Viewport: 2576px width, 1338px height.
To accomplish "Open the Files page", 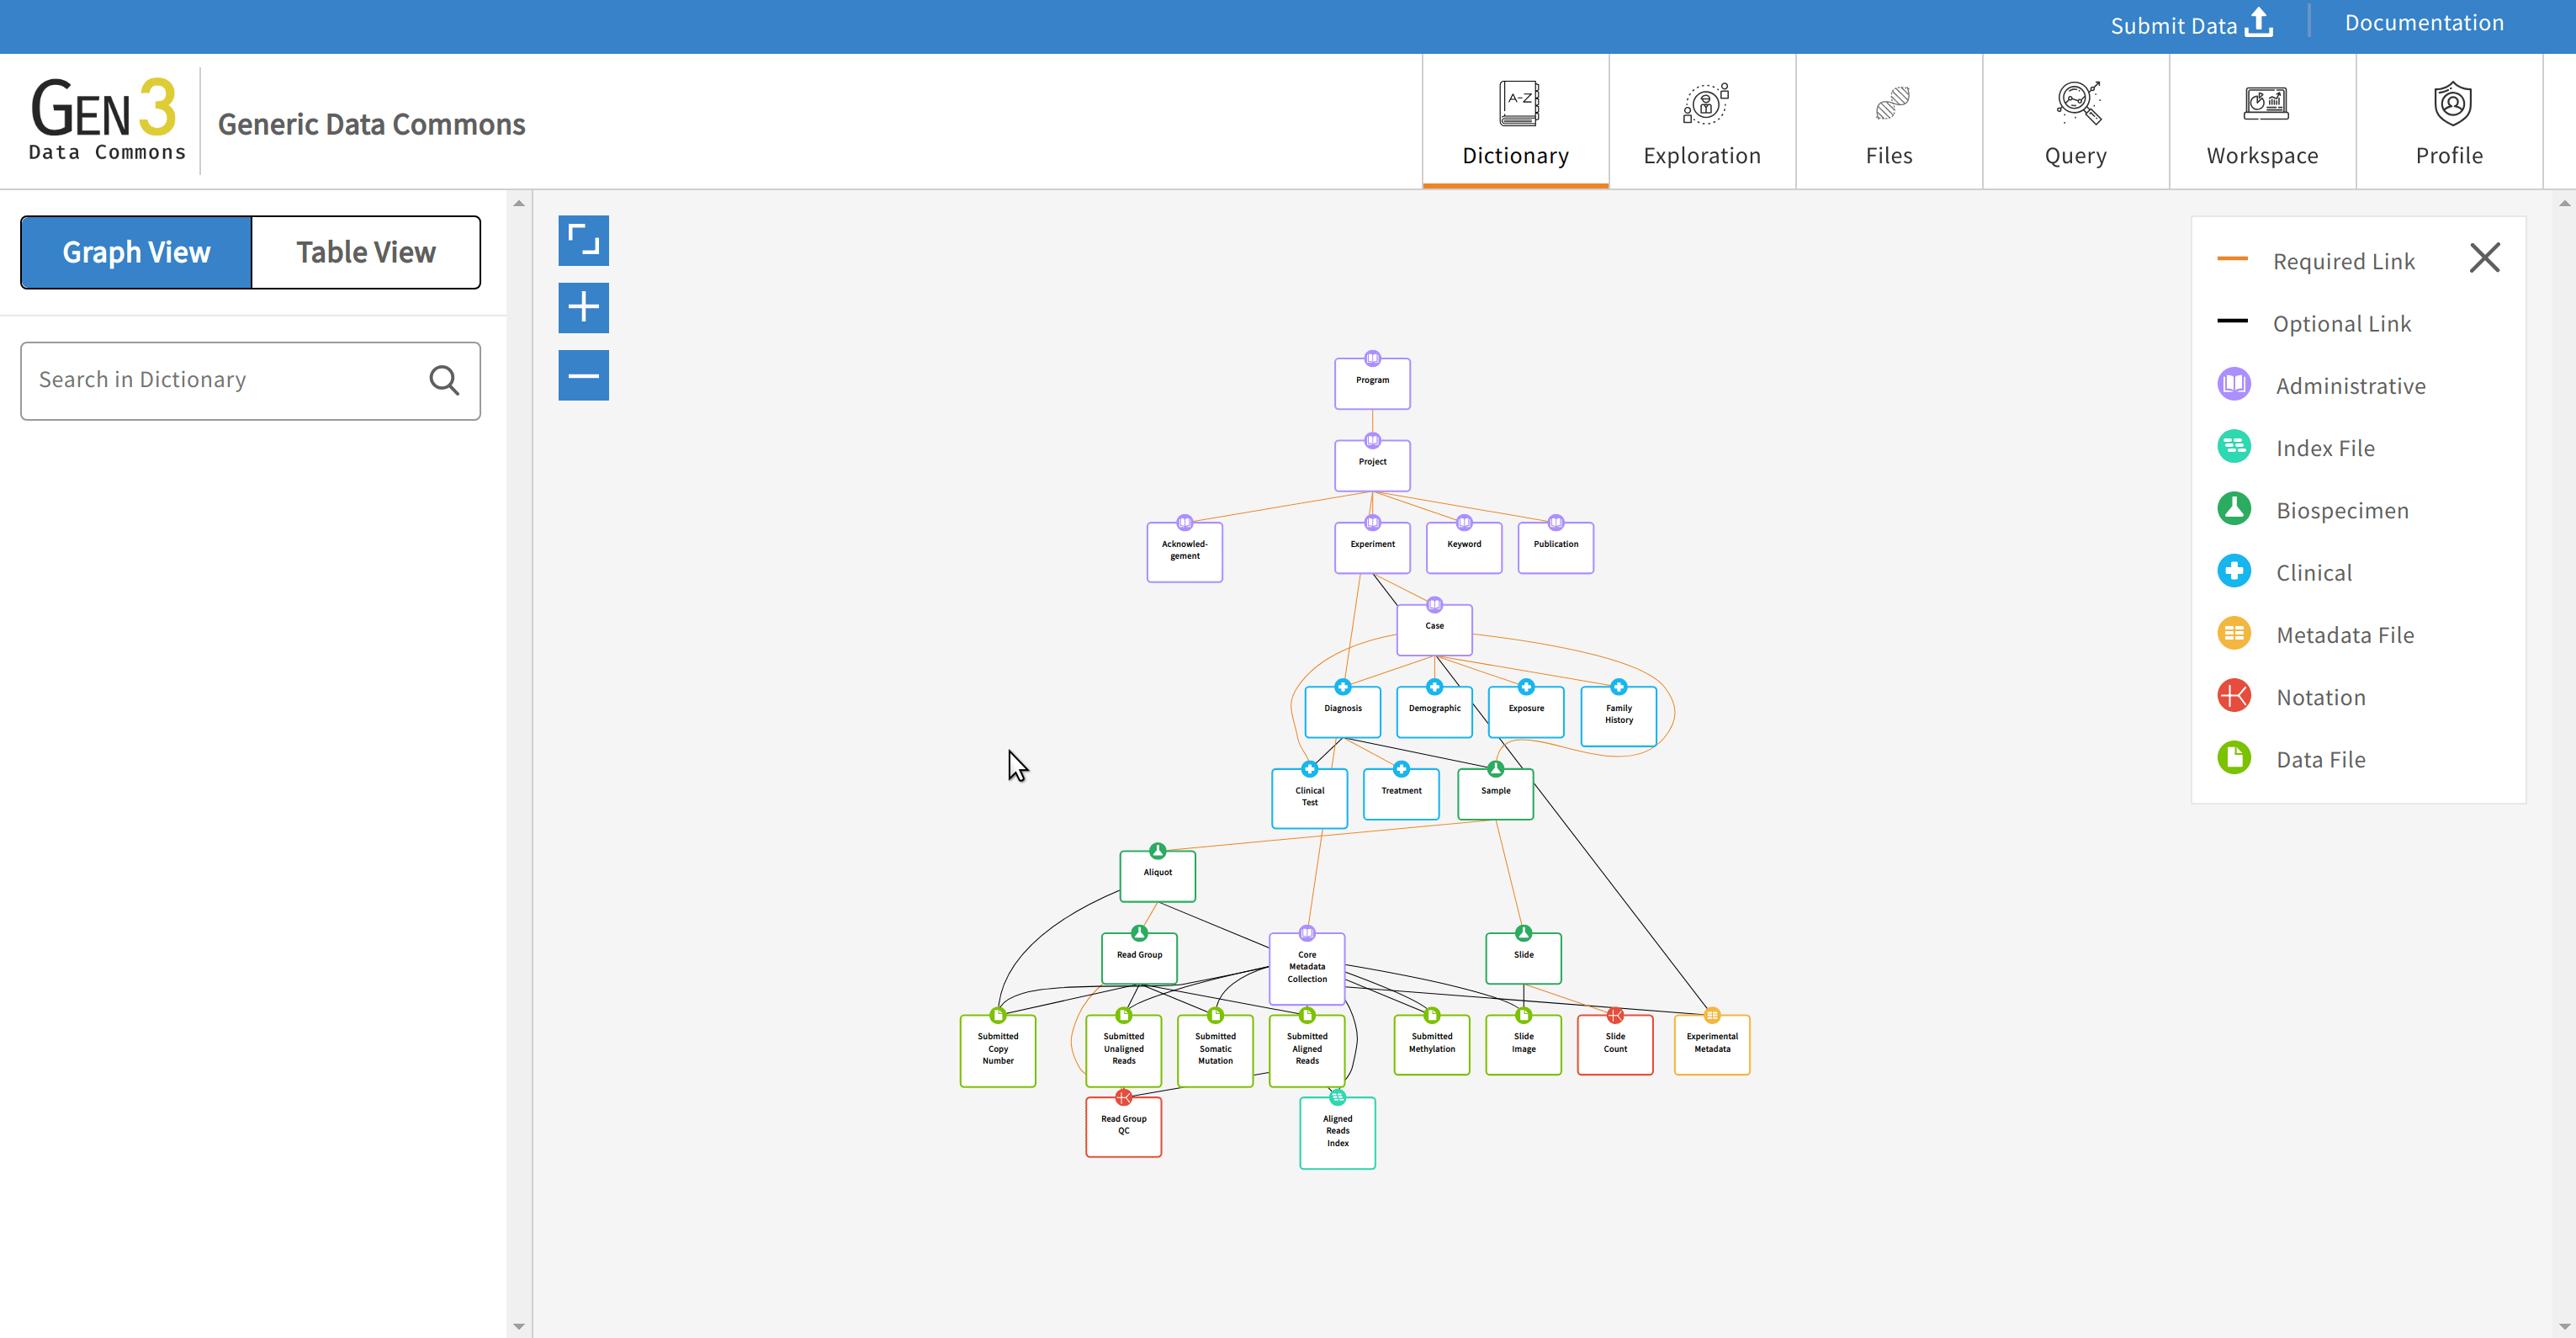I will [x=1888, y=122].
